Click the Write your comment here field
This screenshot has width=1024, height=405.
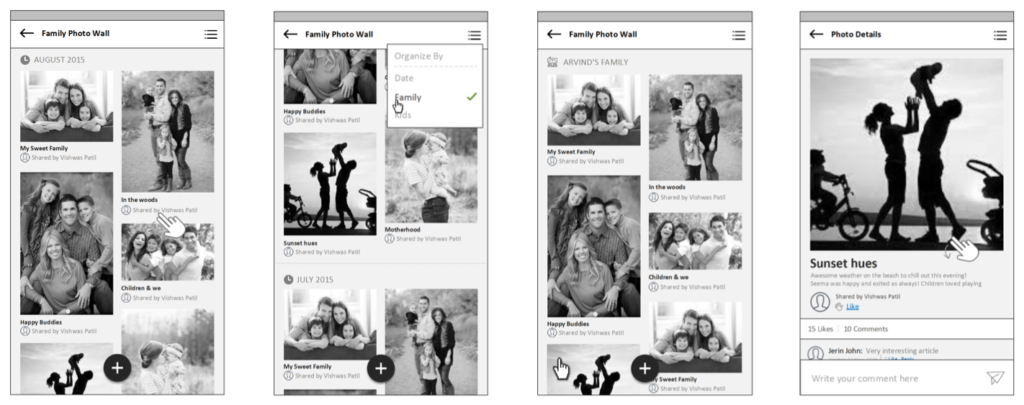890,378
